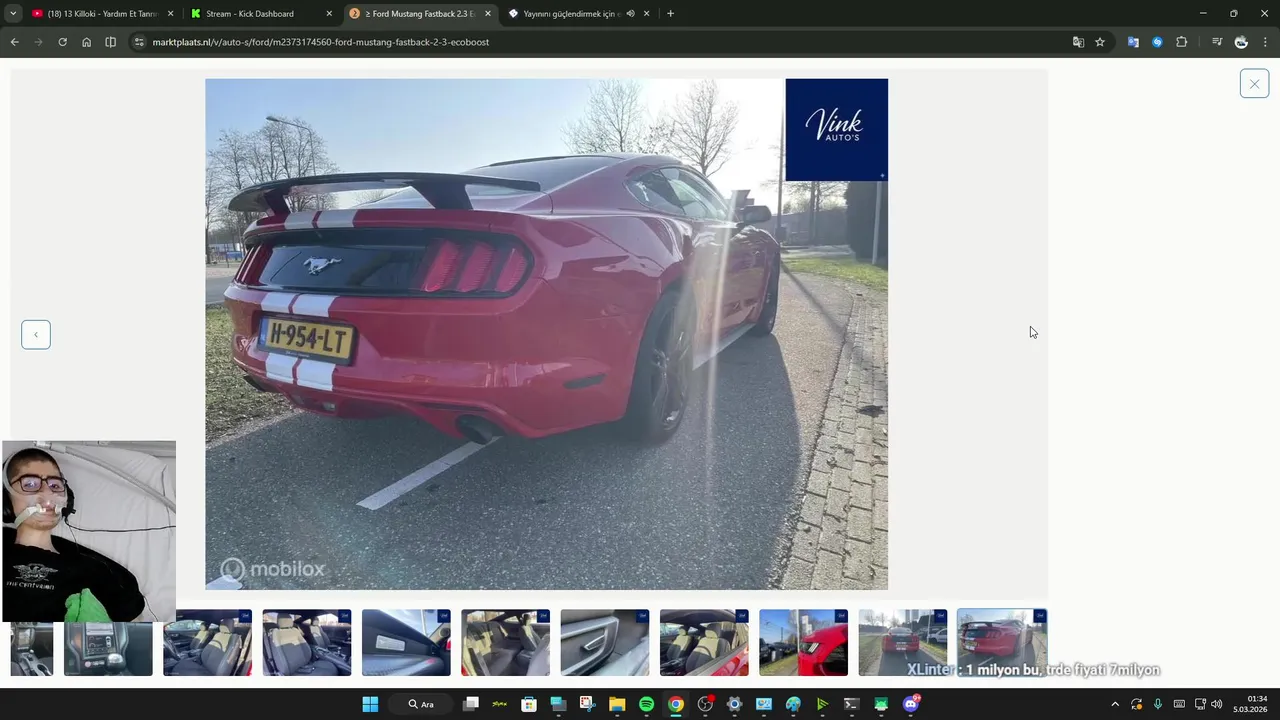Show hidden system tray icons
The height and width of the screenshot is (720, 1280).
point(1115,704)
